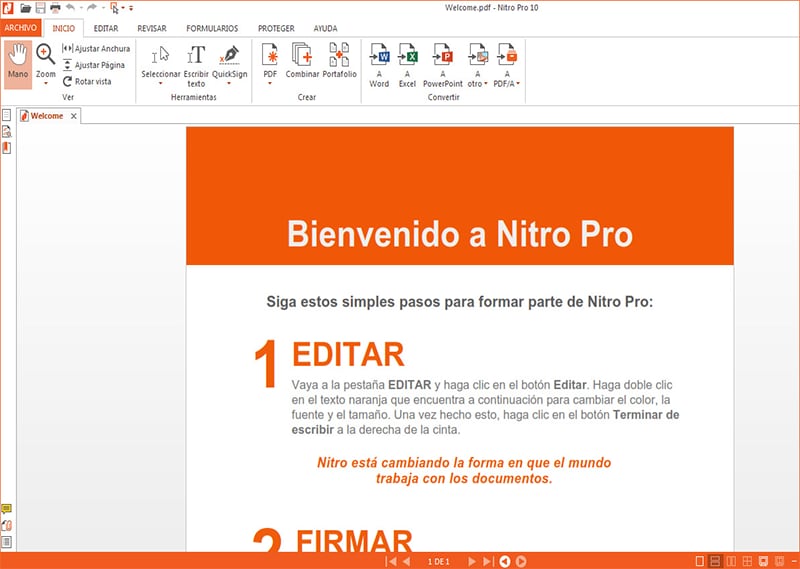Convert the PDF to Excel
The image size is (800, 569).
[x=407, y=64]
